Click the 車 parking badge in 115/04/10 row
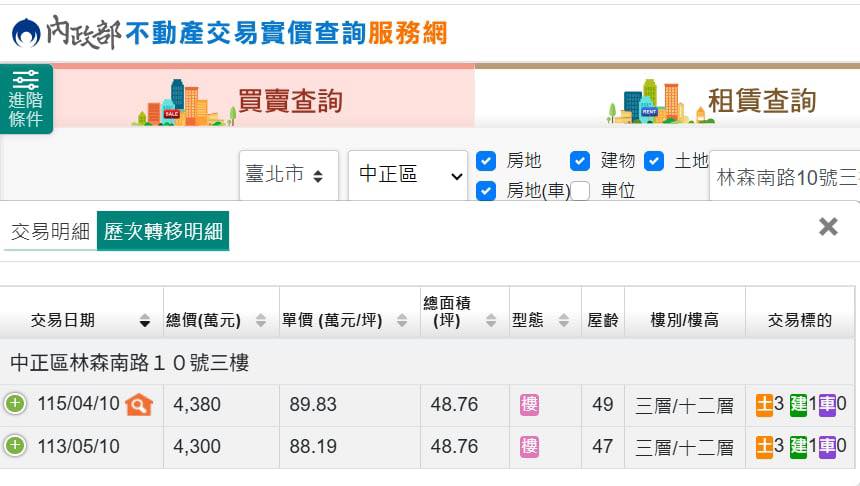Image resolution: width=860 pixels, height=486 pixels. pyautogui.click(x=827, y=405)
